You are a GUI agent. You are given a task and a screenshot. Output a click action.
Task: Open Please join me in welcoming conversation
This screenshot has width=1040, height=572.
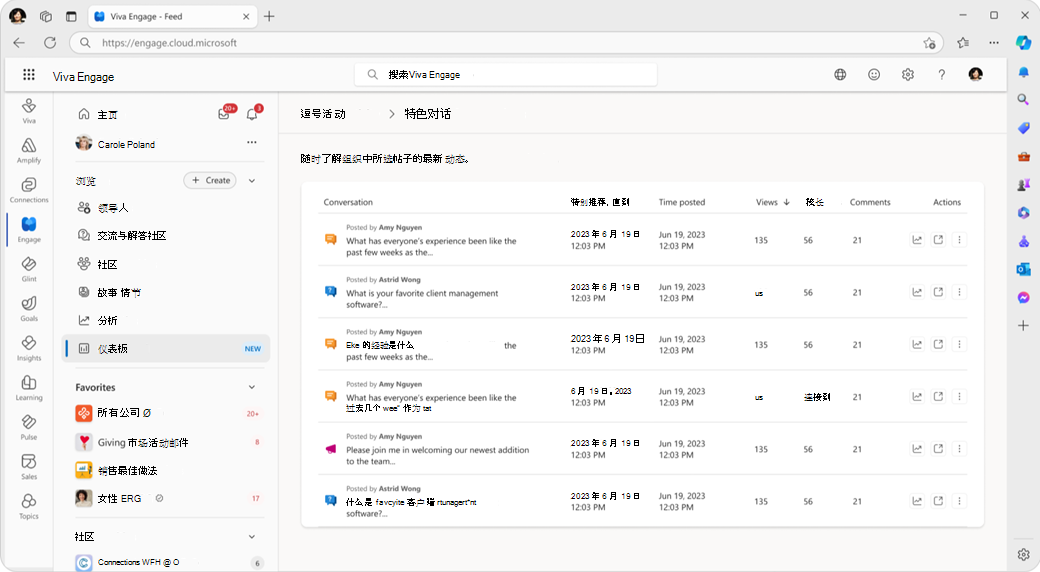click(437, 455)
